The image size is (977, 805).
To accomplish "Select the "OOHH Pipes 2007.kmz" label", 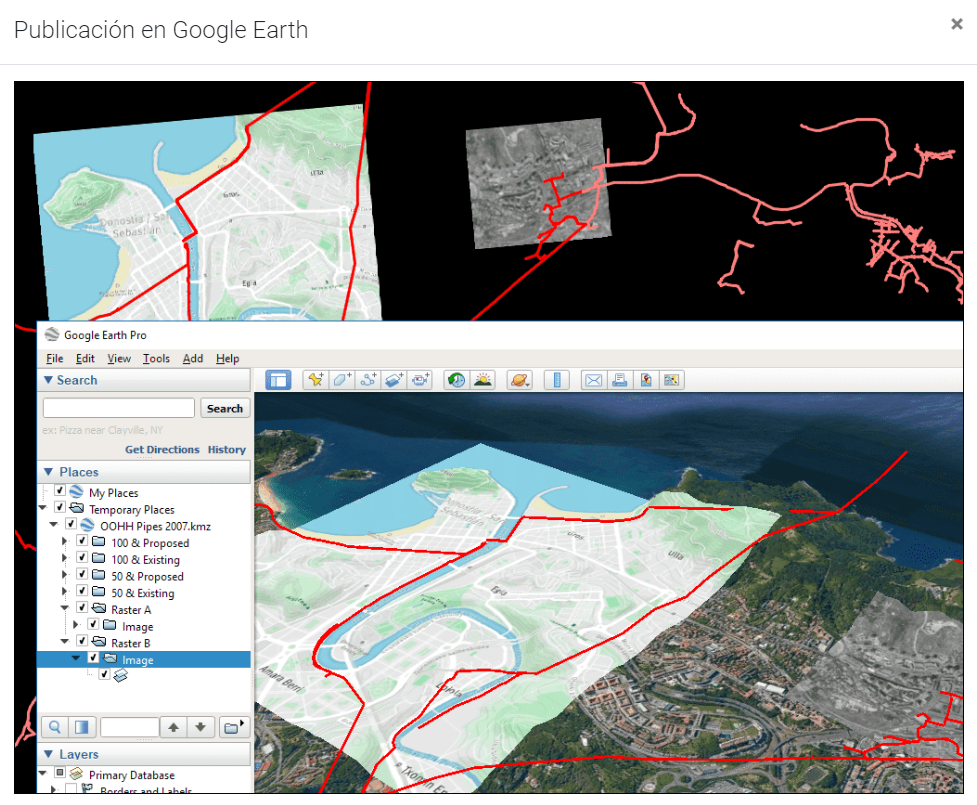I will (x=155, y=526).
